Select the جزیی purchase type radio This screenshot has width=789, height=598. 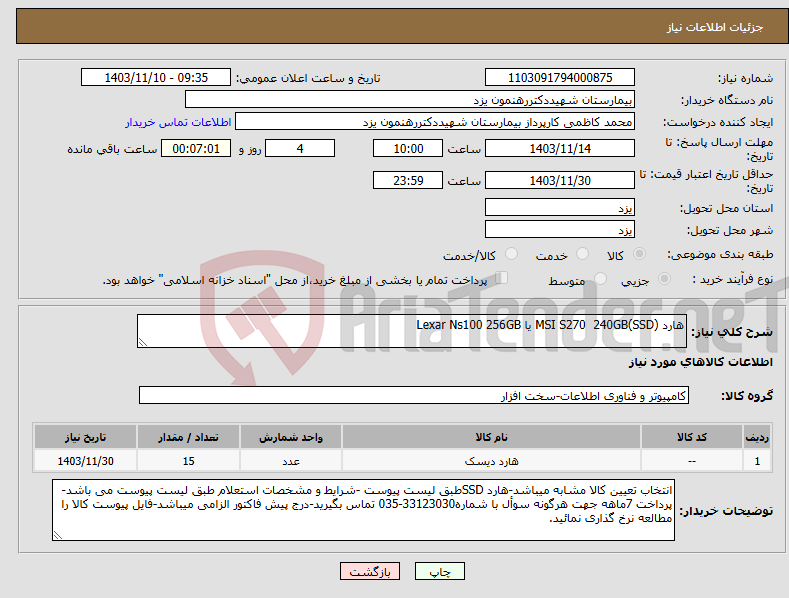point(664,279)
